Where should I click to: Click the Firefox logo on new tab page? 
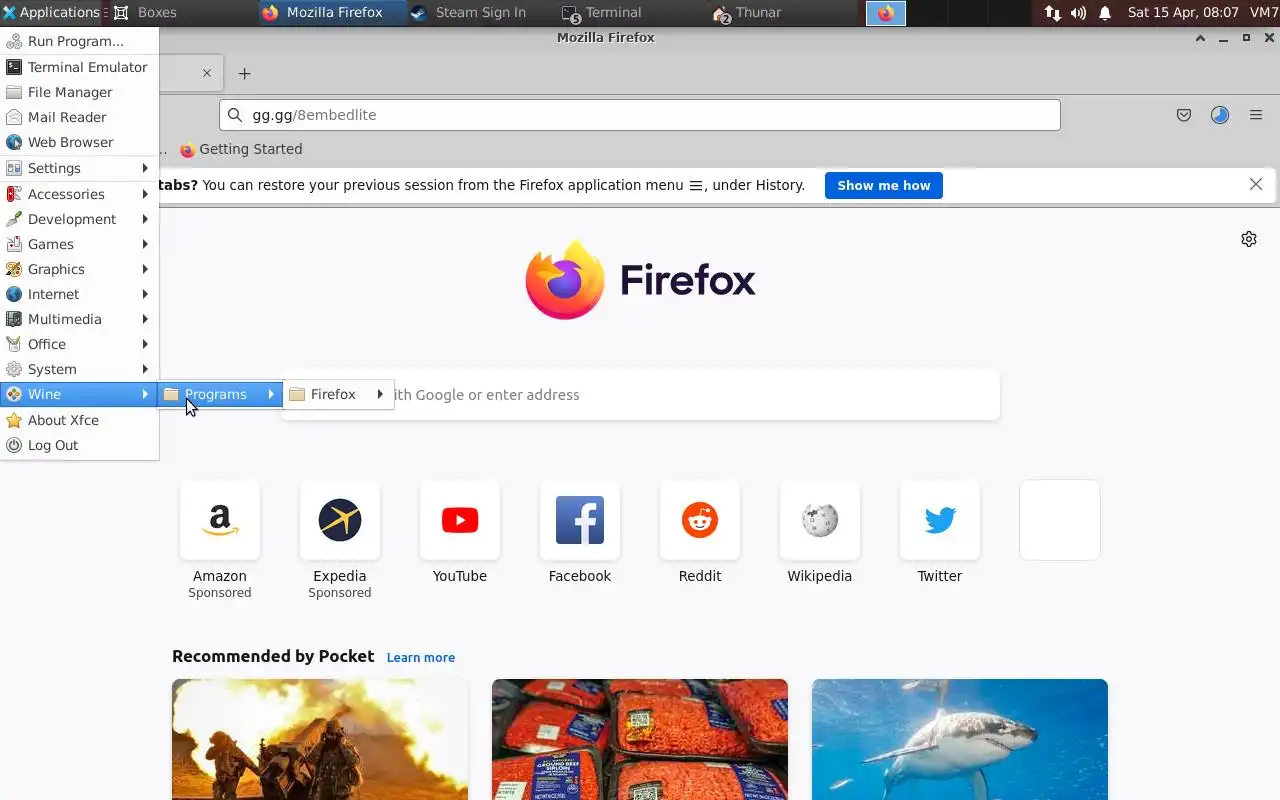coord(640,280)
